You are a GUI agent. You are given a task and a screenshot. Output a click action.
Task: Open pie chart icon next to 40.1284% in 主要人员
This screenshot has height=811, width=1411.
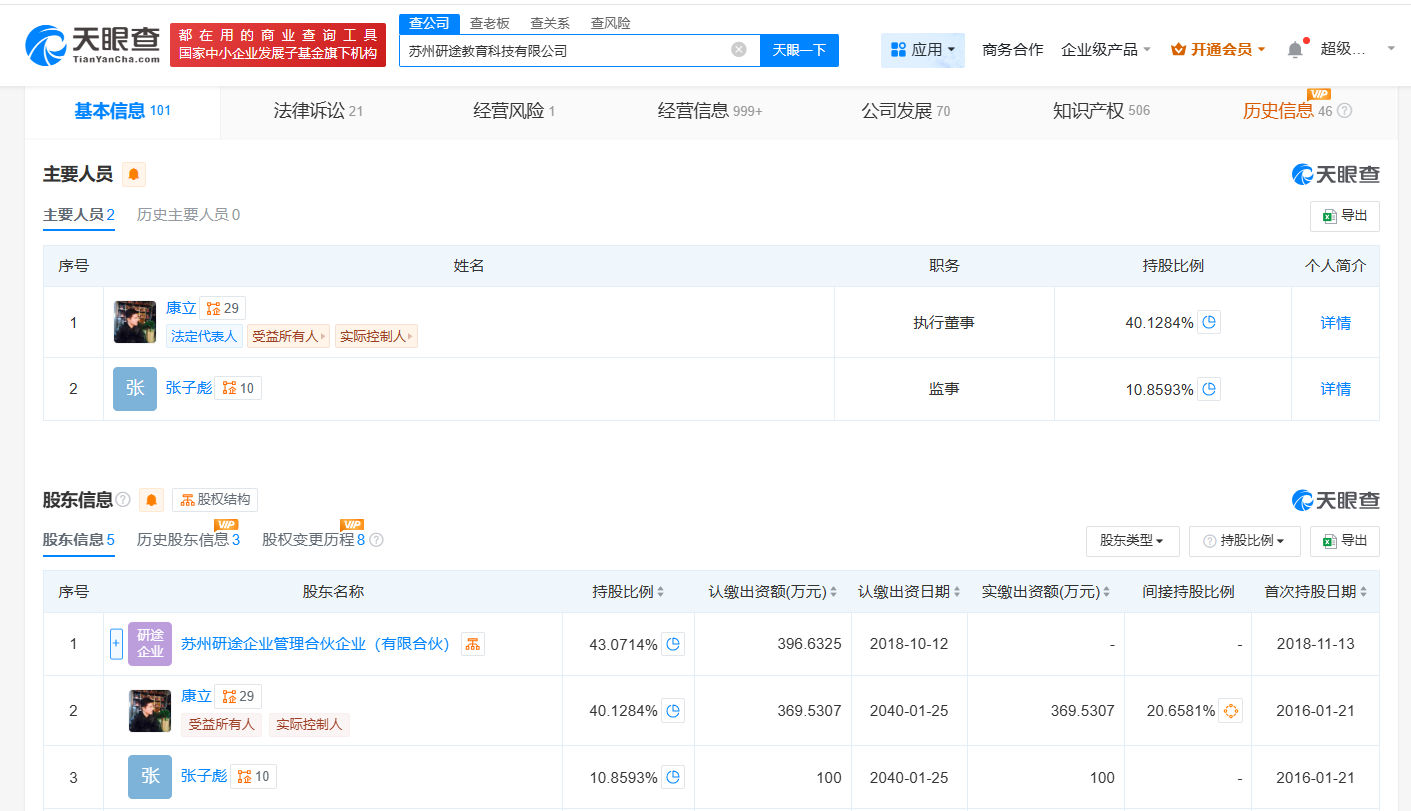point(1209,322)
